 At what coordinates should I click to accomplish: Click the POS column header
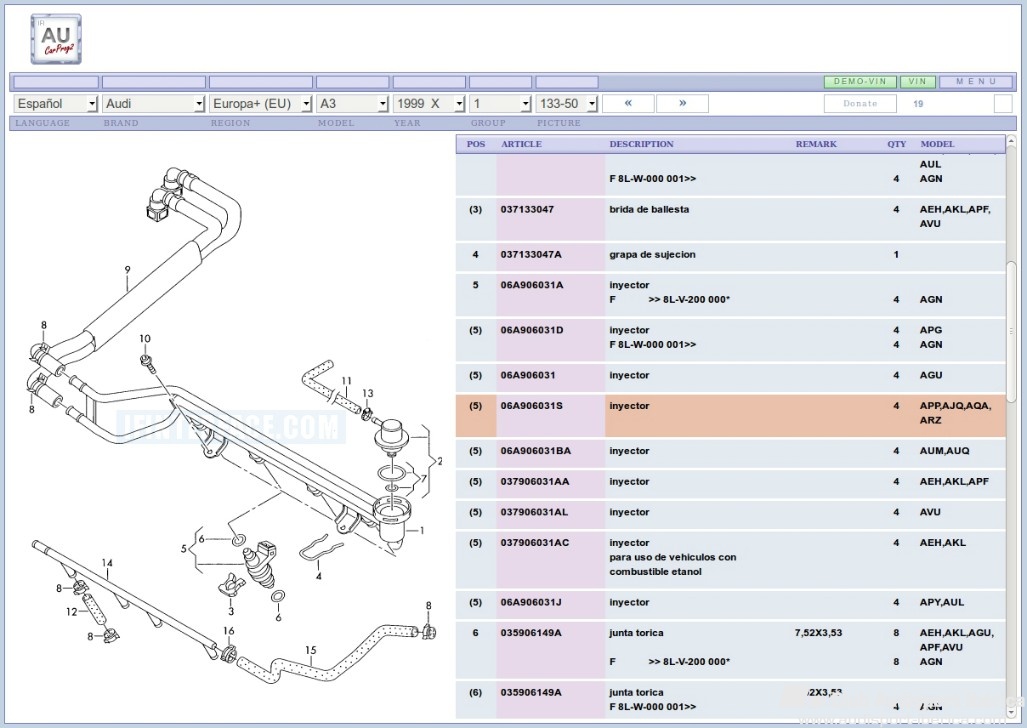[476, 144]
